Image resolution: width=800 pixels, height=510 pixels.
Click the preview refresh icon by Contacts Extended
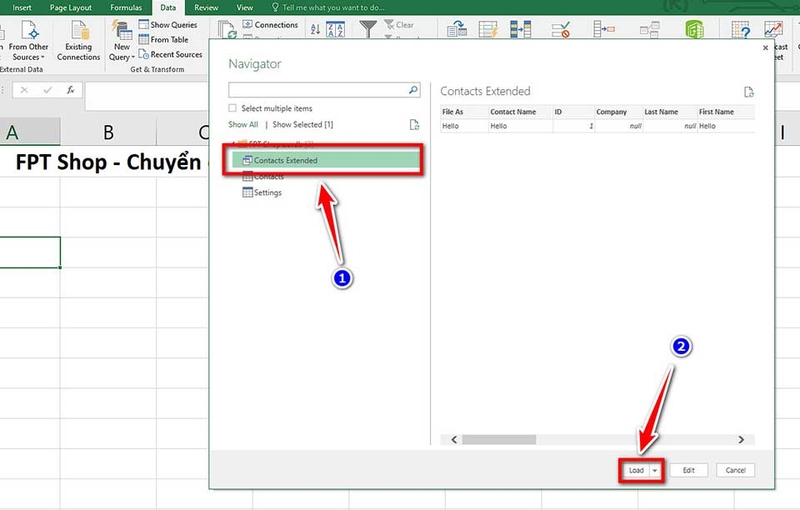(x=748, y=92)
